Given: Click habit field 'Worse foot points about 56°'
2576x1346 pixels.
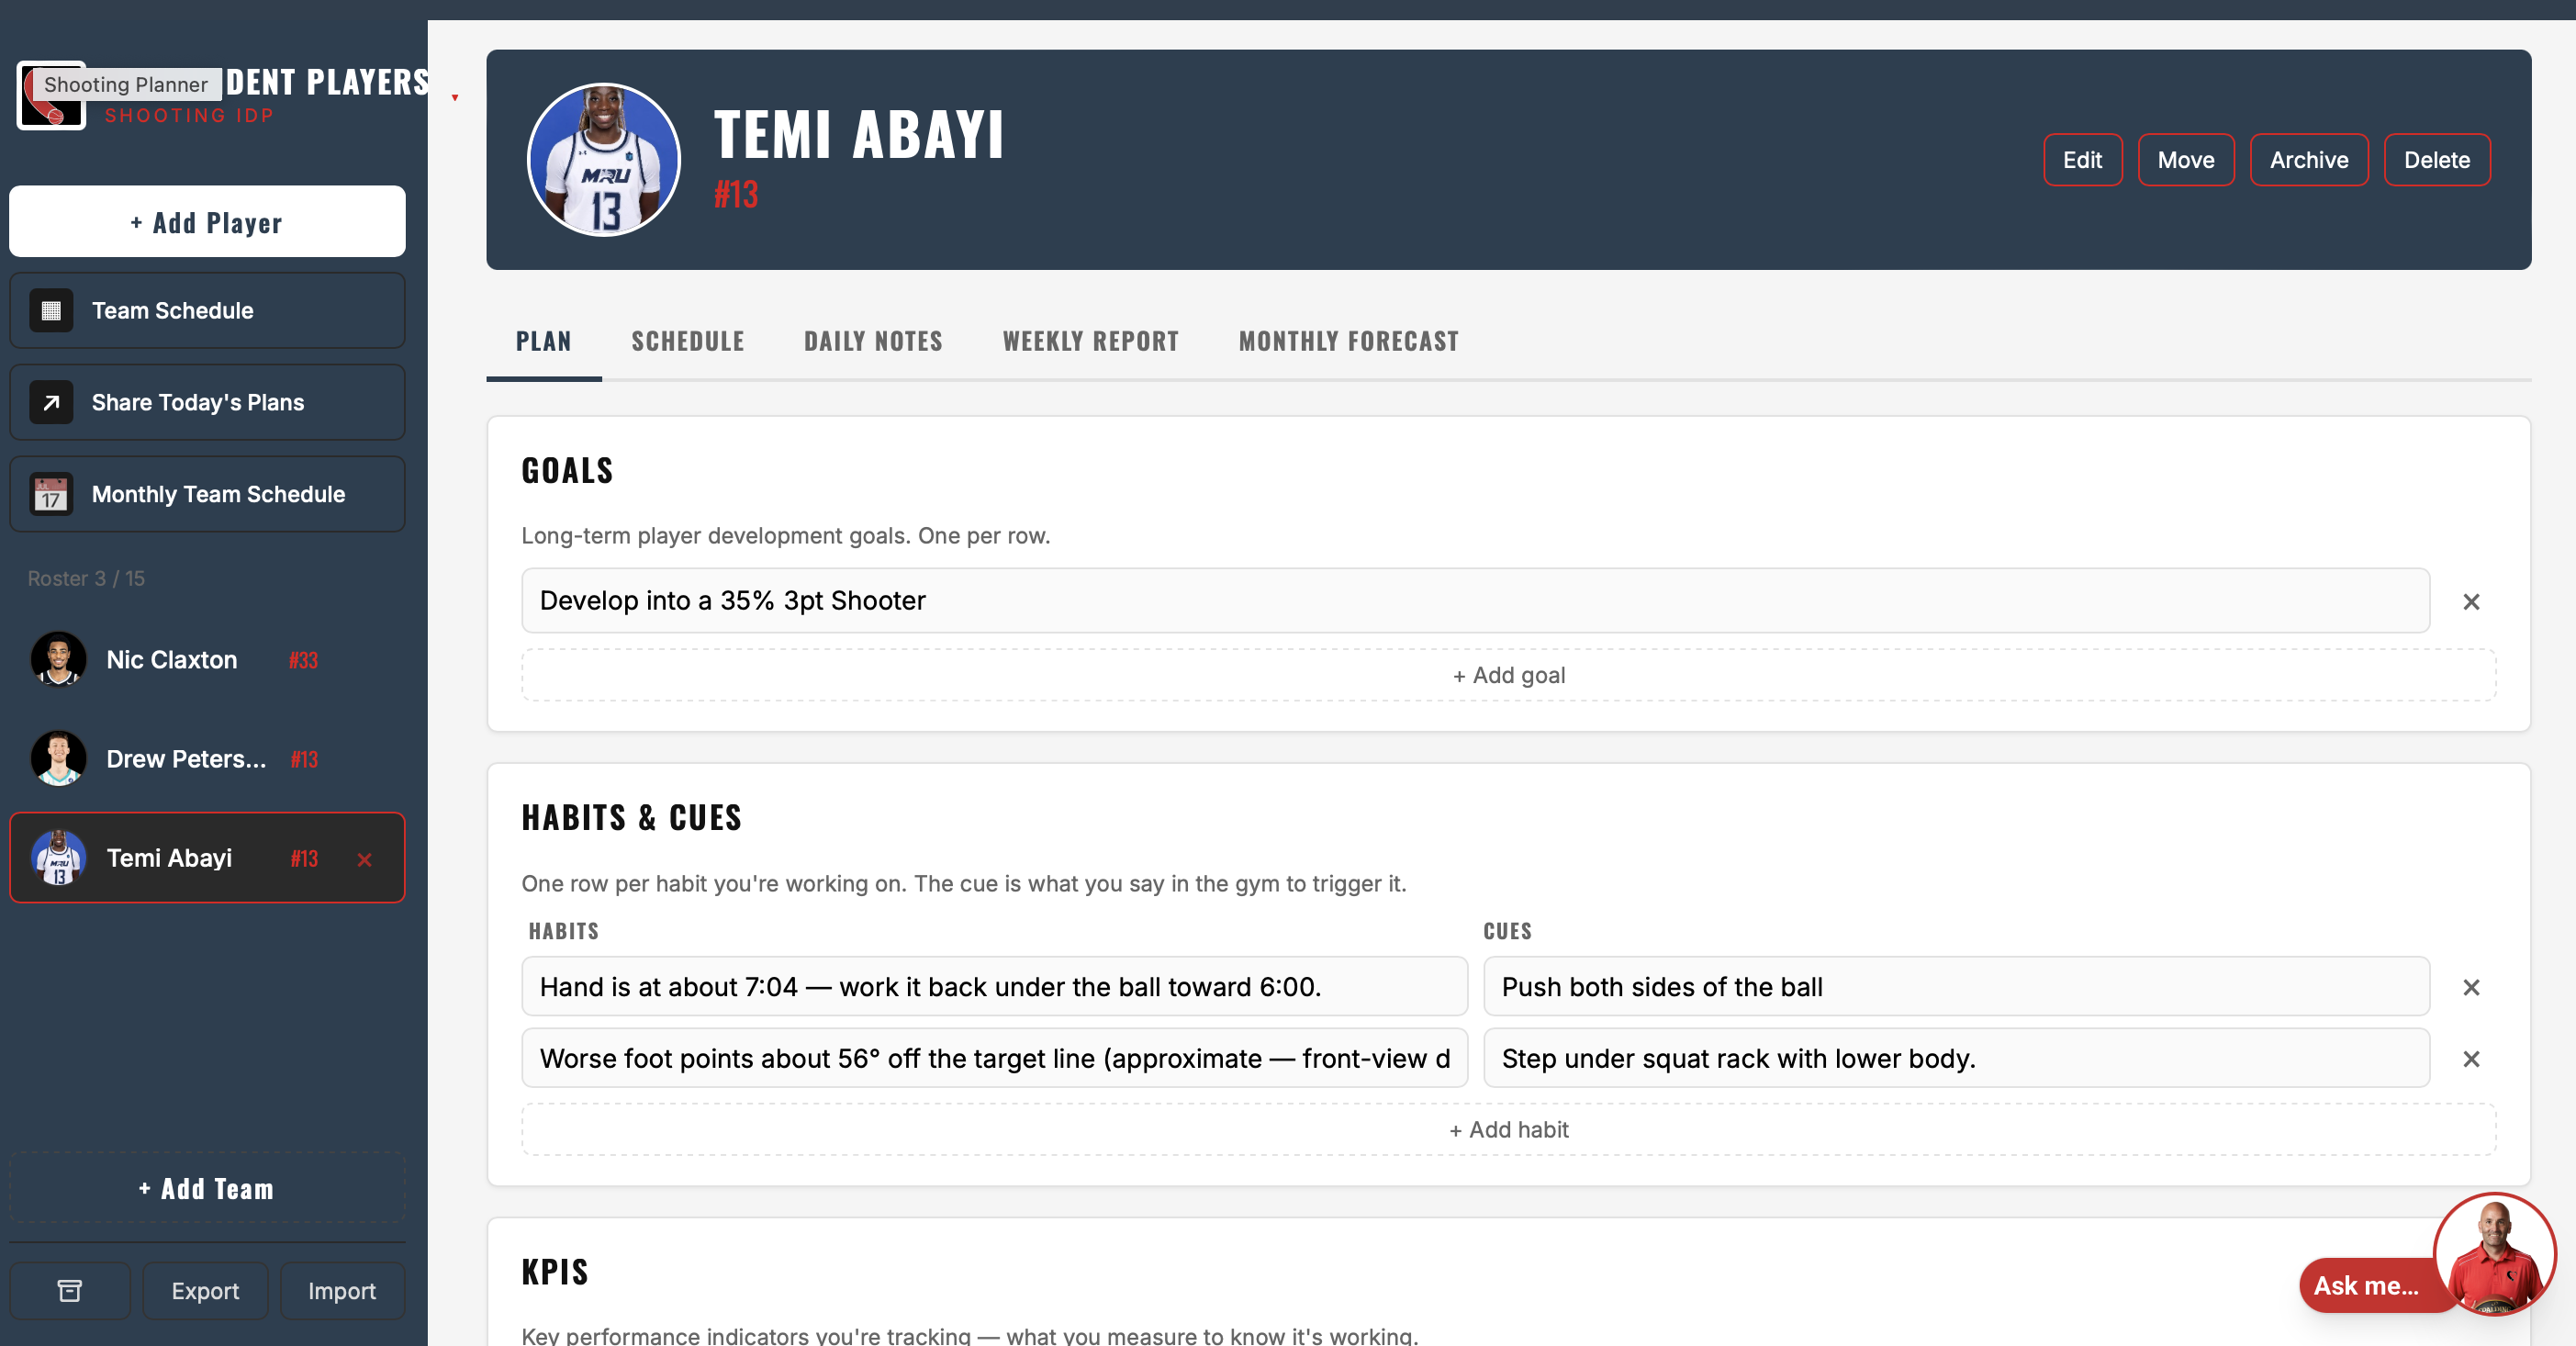Looking at the screenshot, I should point(995,1059).
